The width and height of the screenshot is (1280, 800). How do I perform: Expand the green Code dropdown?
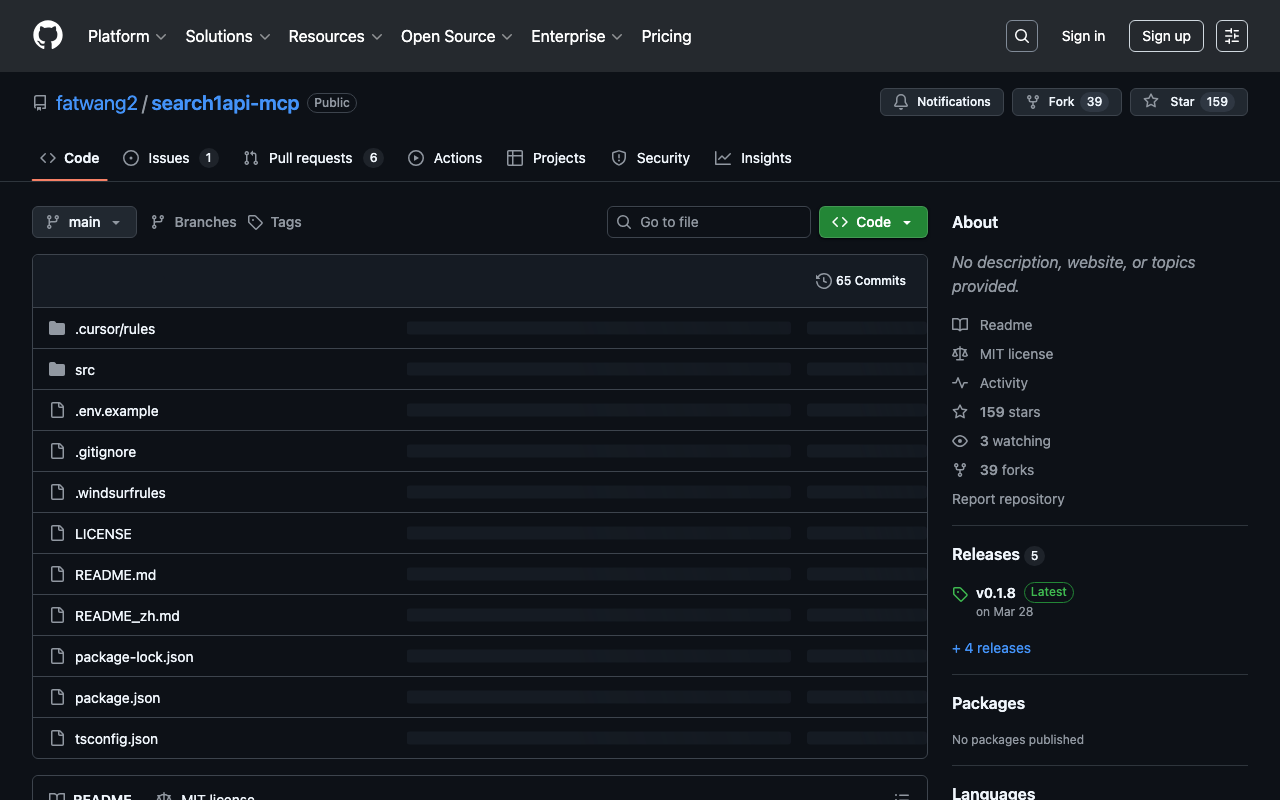[x=872, y=222]
